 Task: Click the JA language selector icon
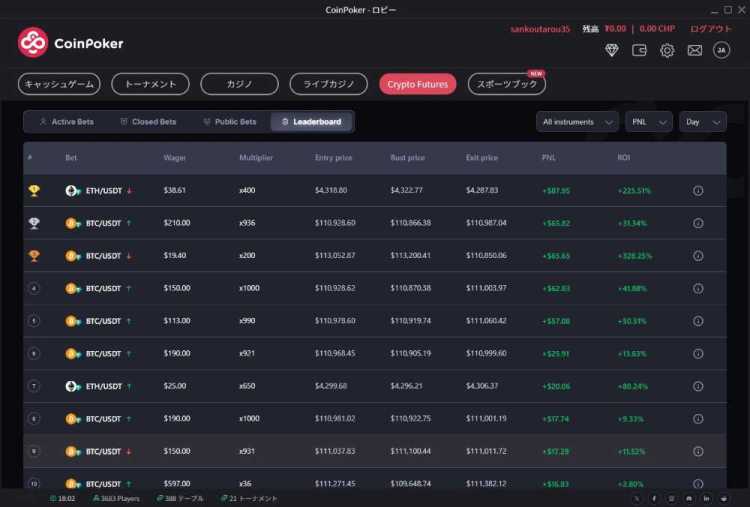tap(721, 50)
